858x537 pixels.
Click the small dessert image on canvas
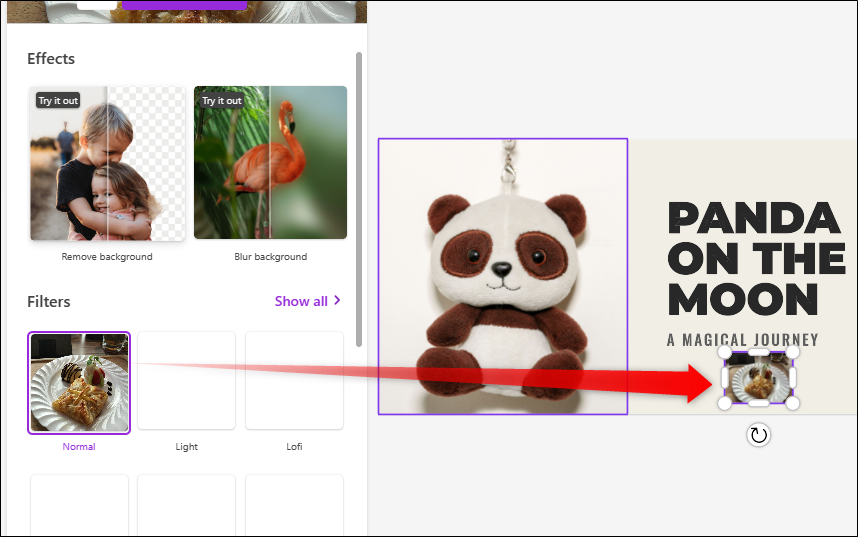(x=758, y=378)
